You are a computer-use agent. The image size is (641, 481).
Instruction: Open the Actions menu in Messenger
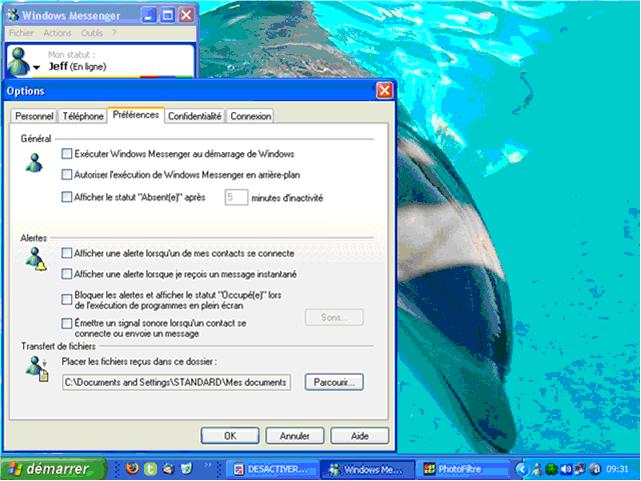tap(57, 33)
